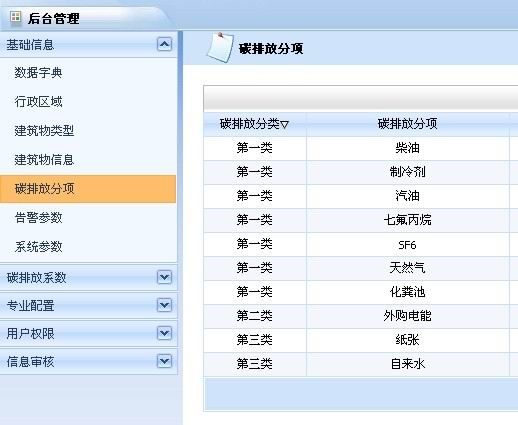Click the 碳排放分项 column header
Screen dimensions: 518x425
[407, 124]
